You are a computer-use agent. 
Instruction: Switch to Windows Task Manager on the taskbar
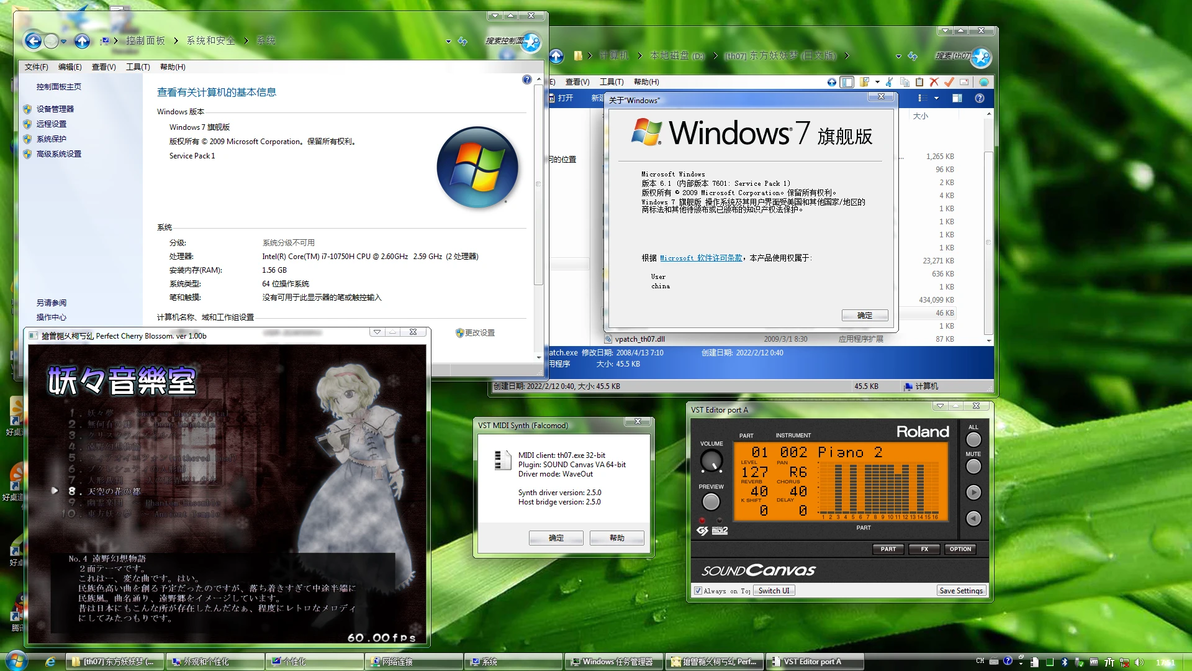(x=614, y=662)
